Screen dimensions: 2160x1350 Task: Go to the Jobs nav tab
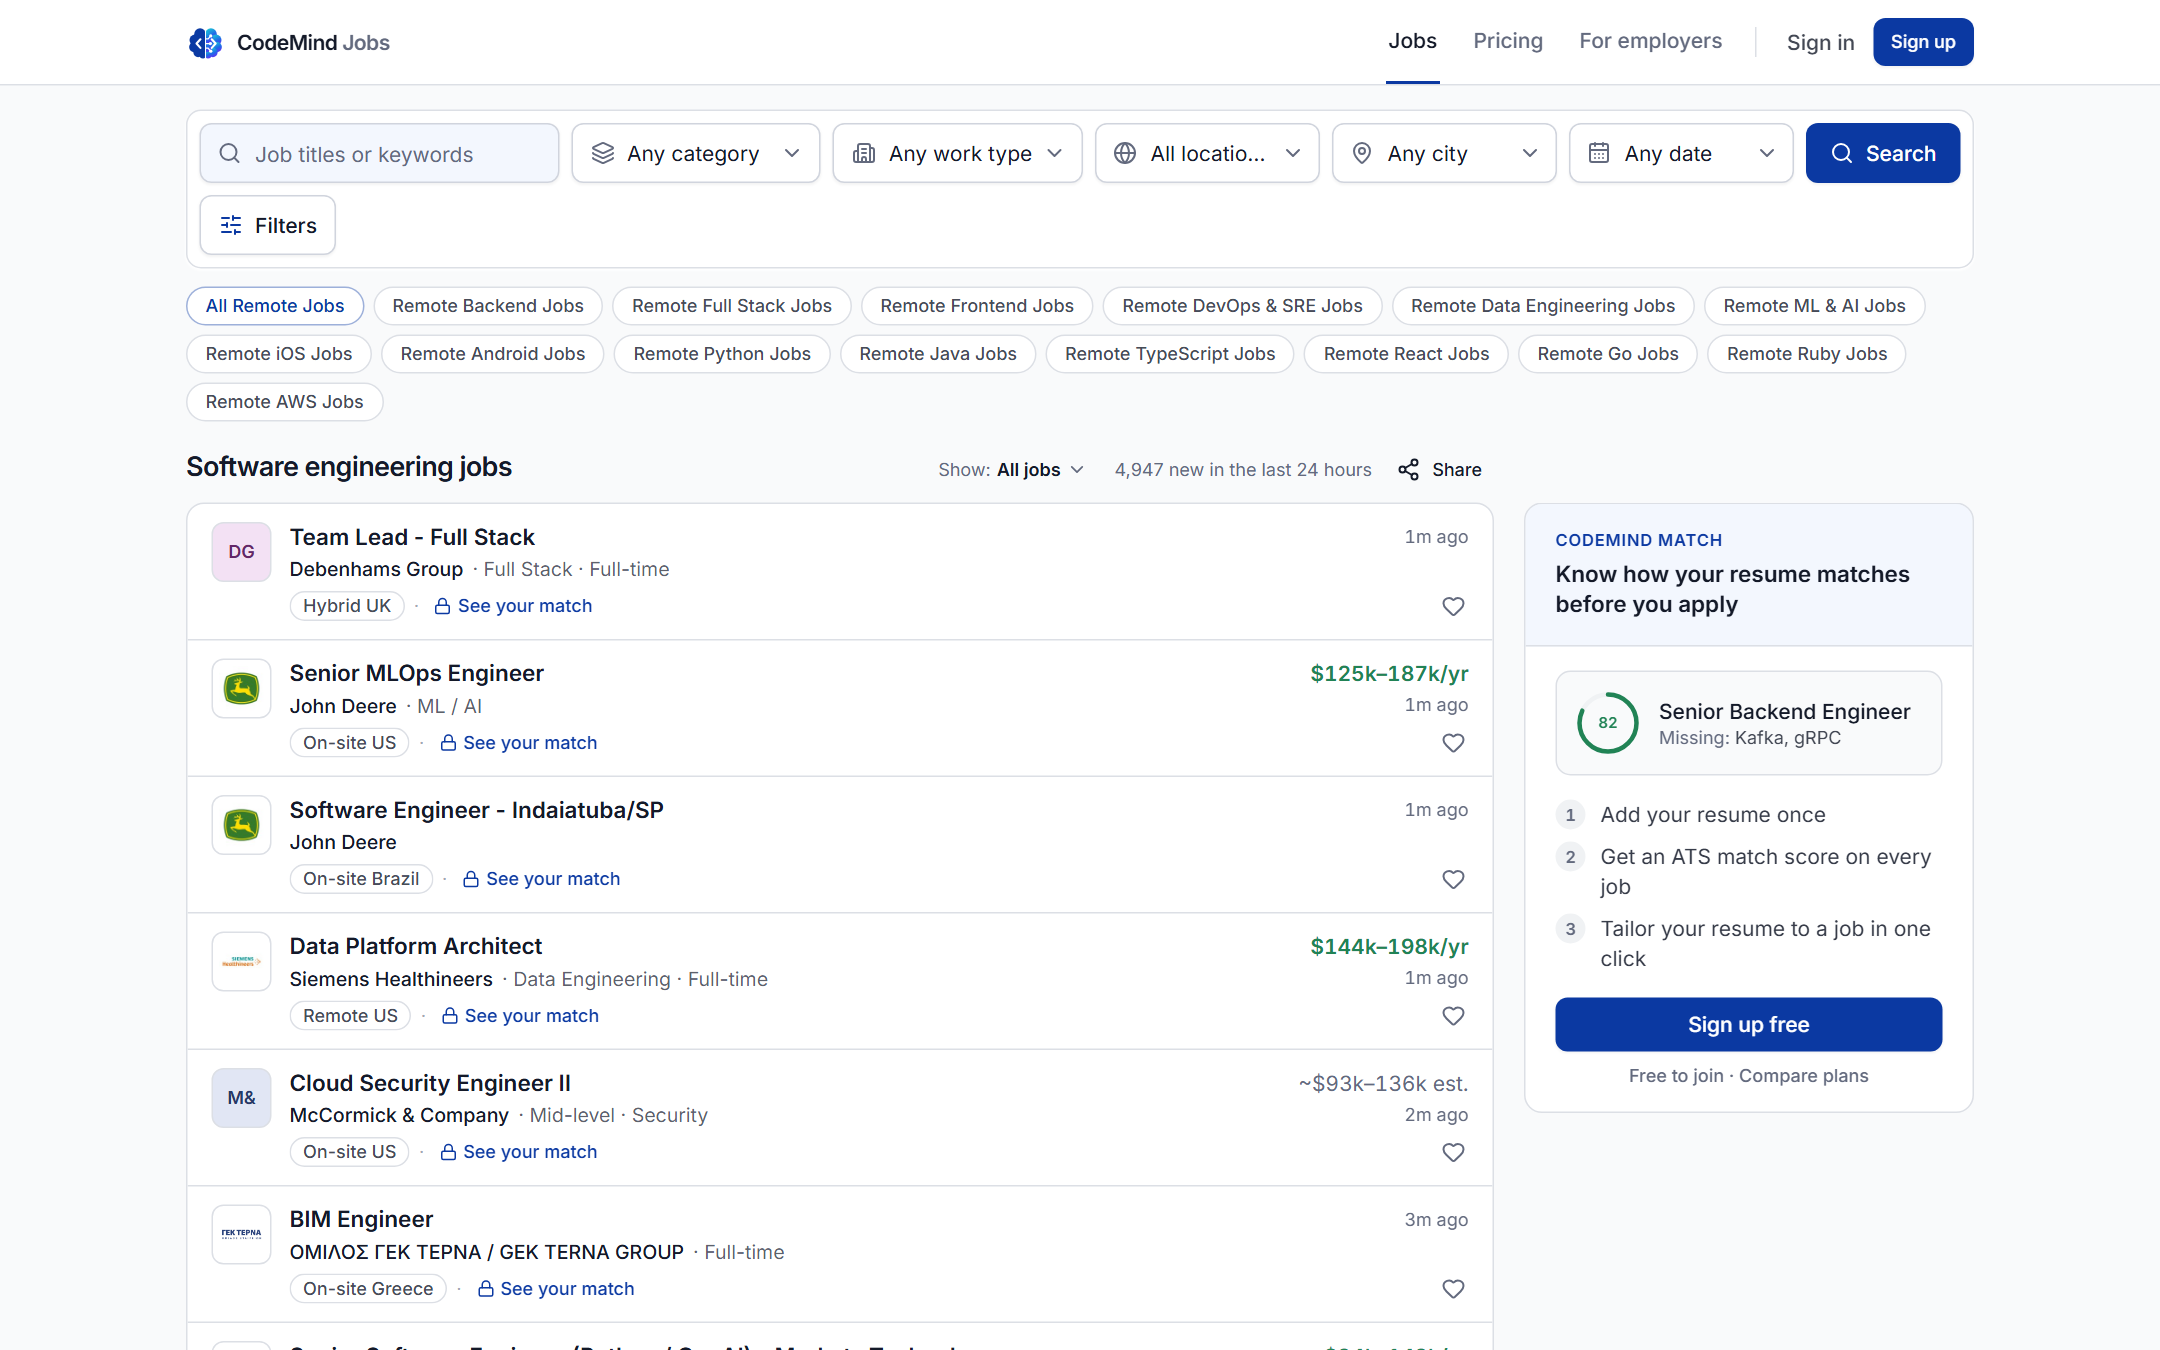(x=1412, y=41)
